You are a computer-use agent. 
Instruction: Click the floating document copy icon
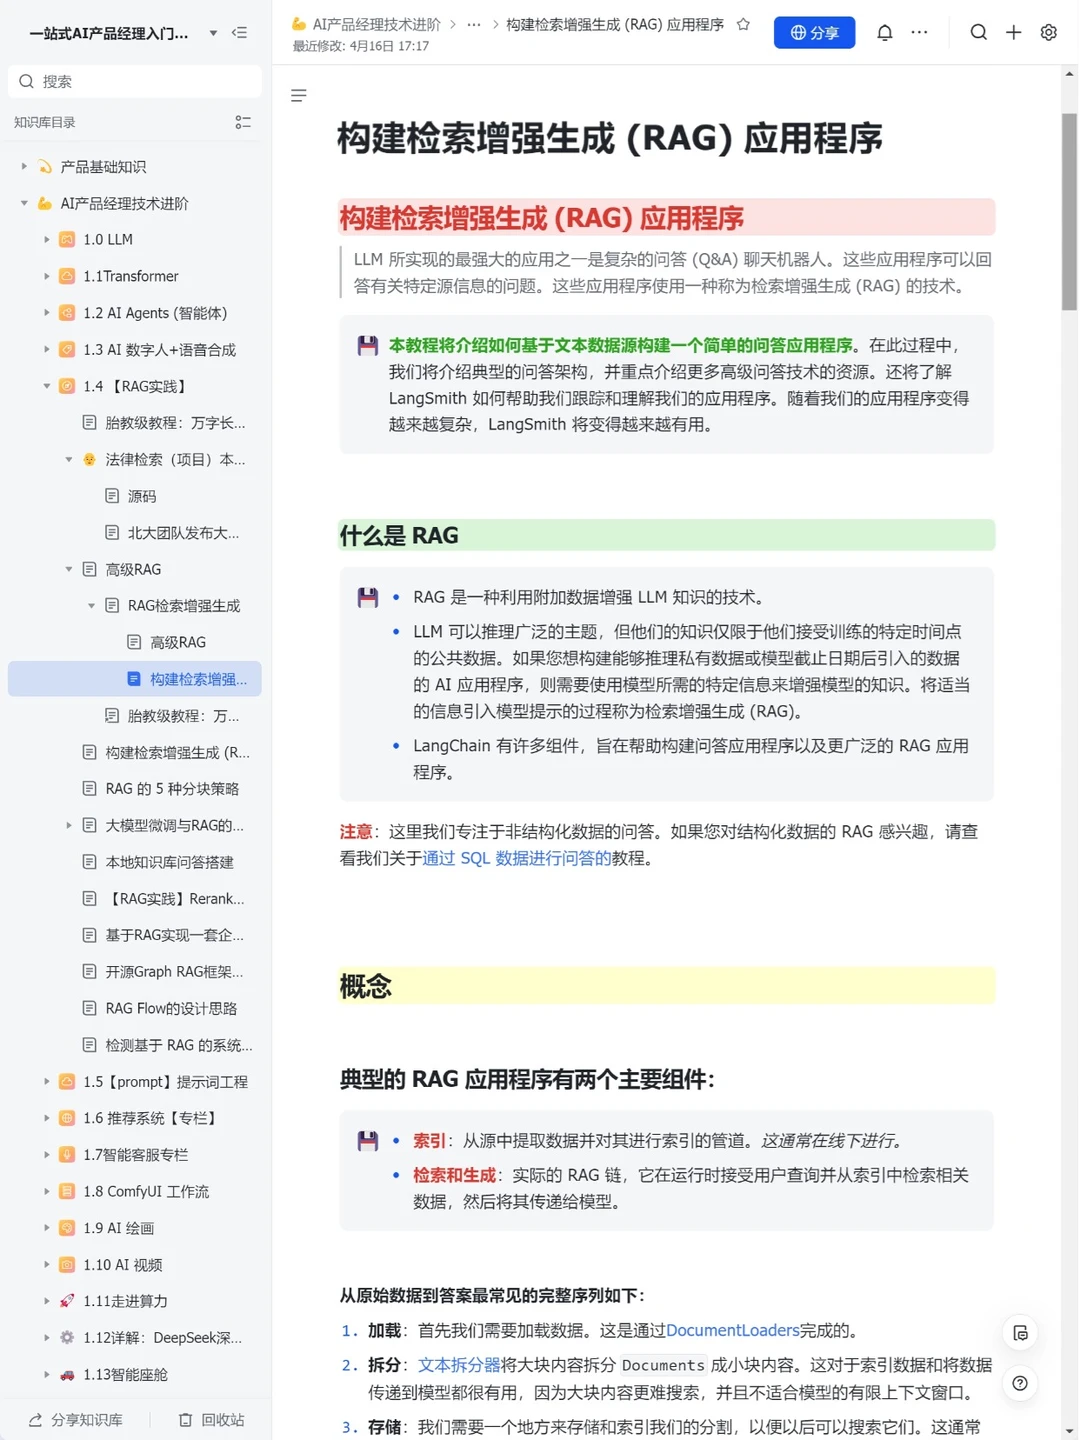(x=1021, y=1333)
